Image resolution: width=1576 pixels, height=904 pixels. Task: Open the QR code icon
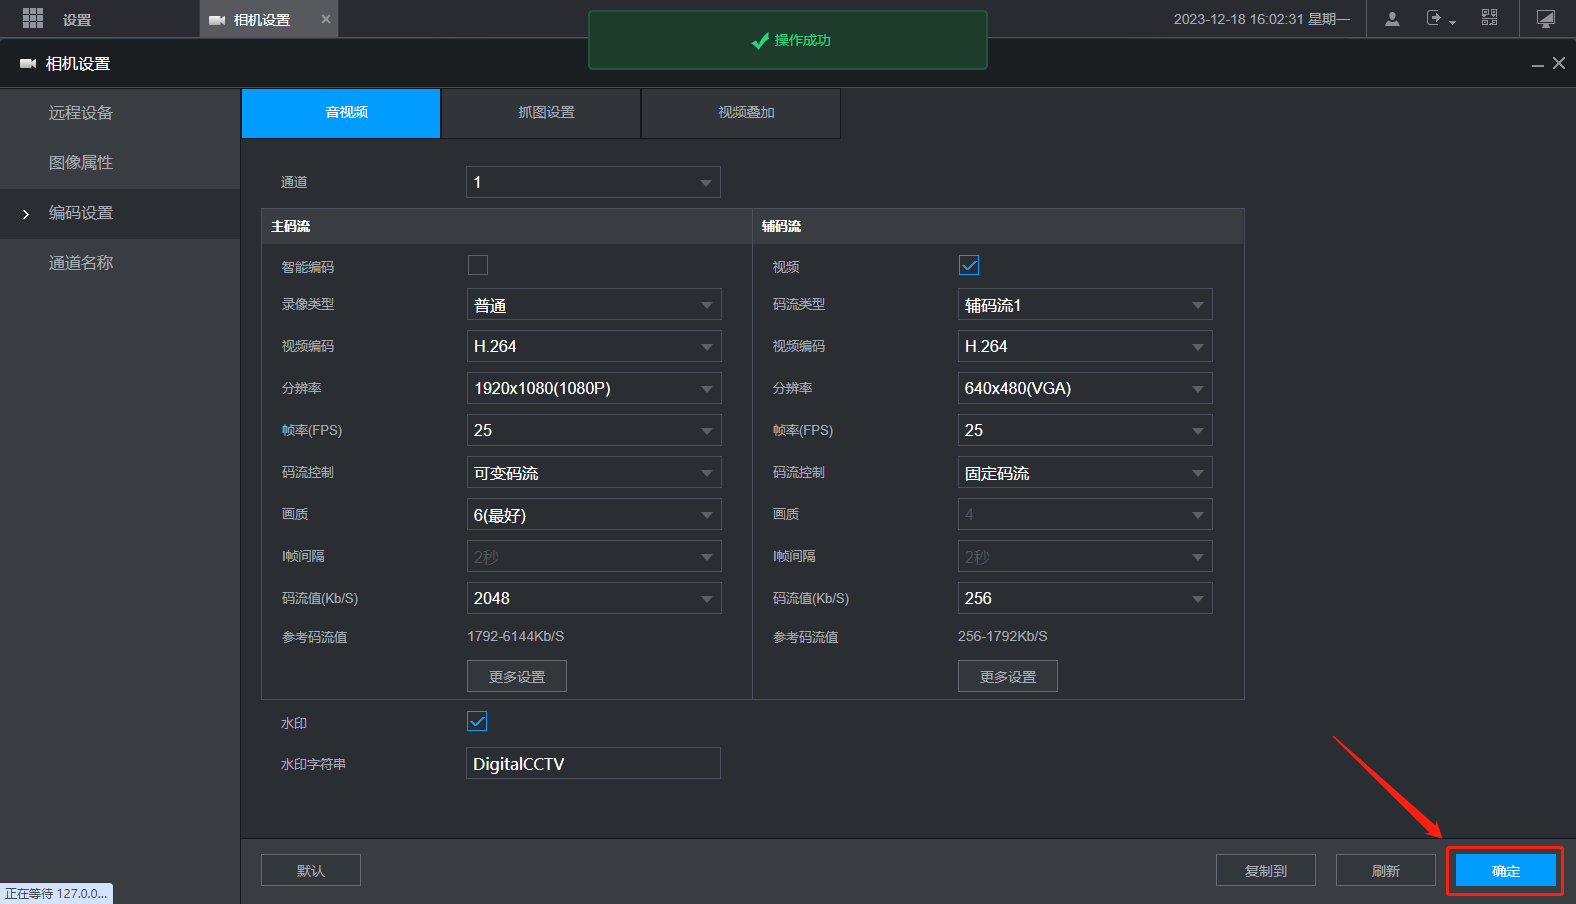1489,18
